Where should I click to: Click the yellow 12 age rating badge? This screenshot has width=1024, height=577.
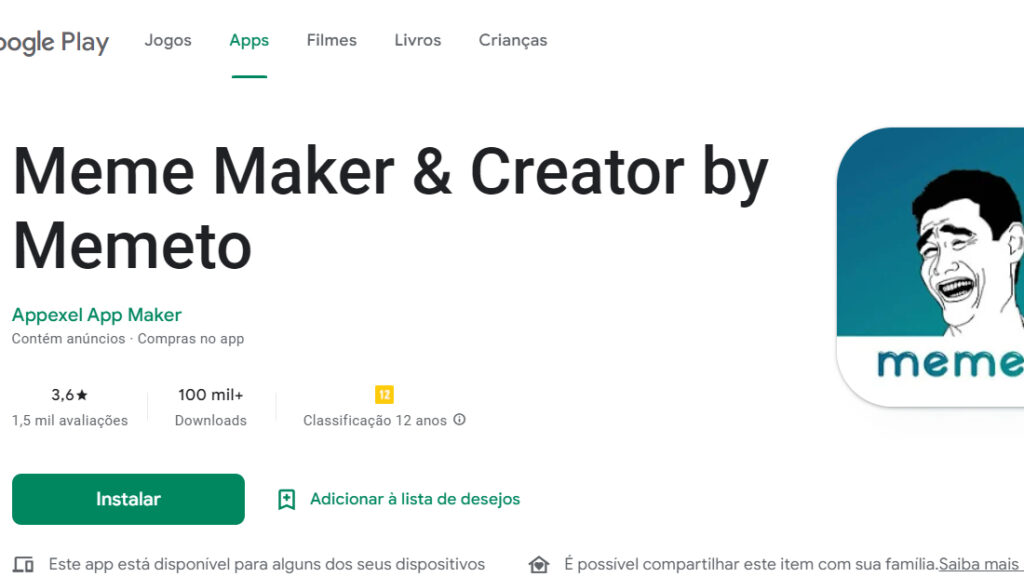tap(384, 394)
